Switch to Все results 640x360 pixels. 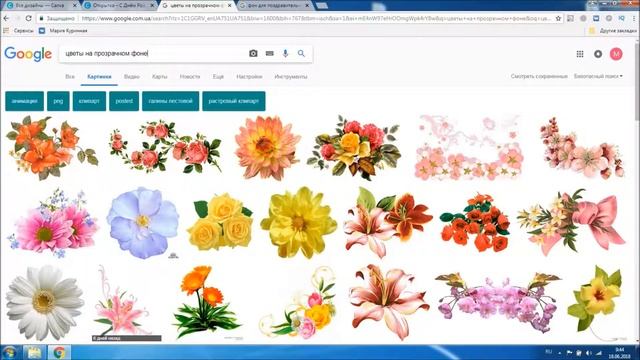tap(70, 76)
